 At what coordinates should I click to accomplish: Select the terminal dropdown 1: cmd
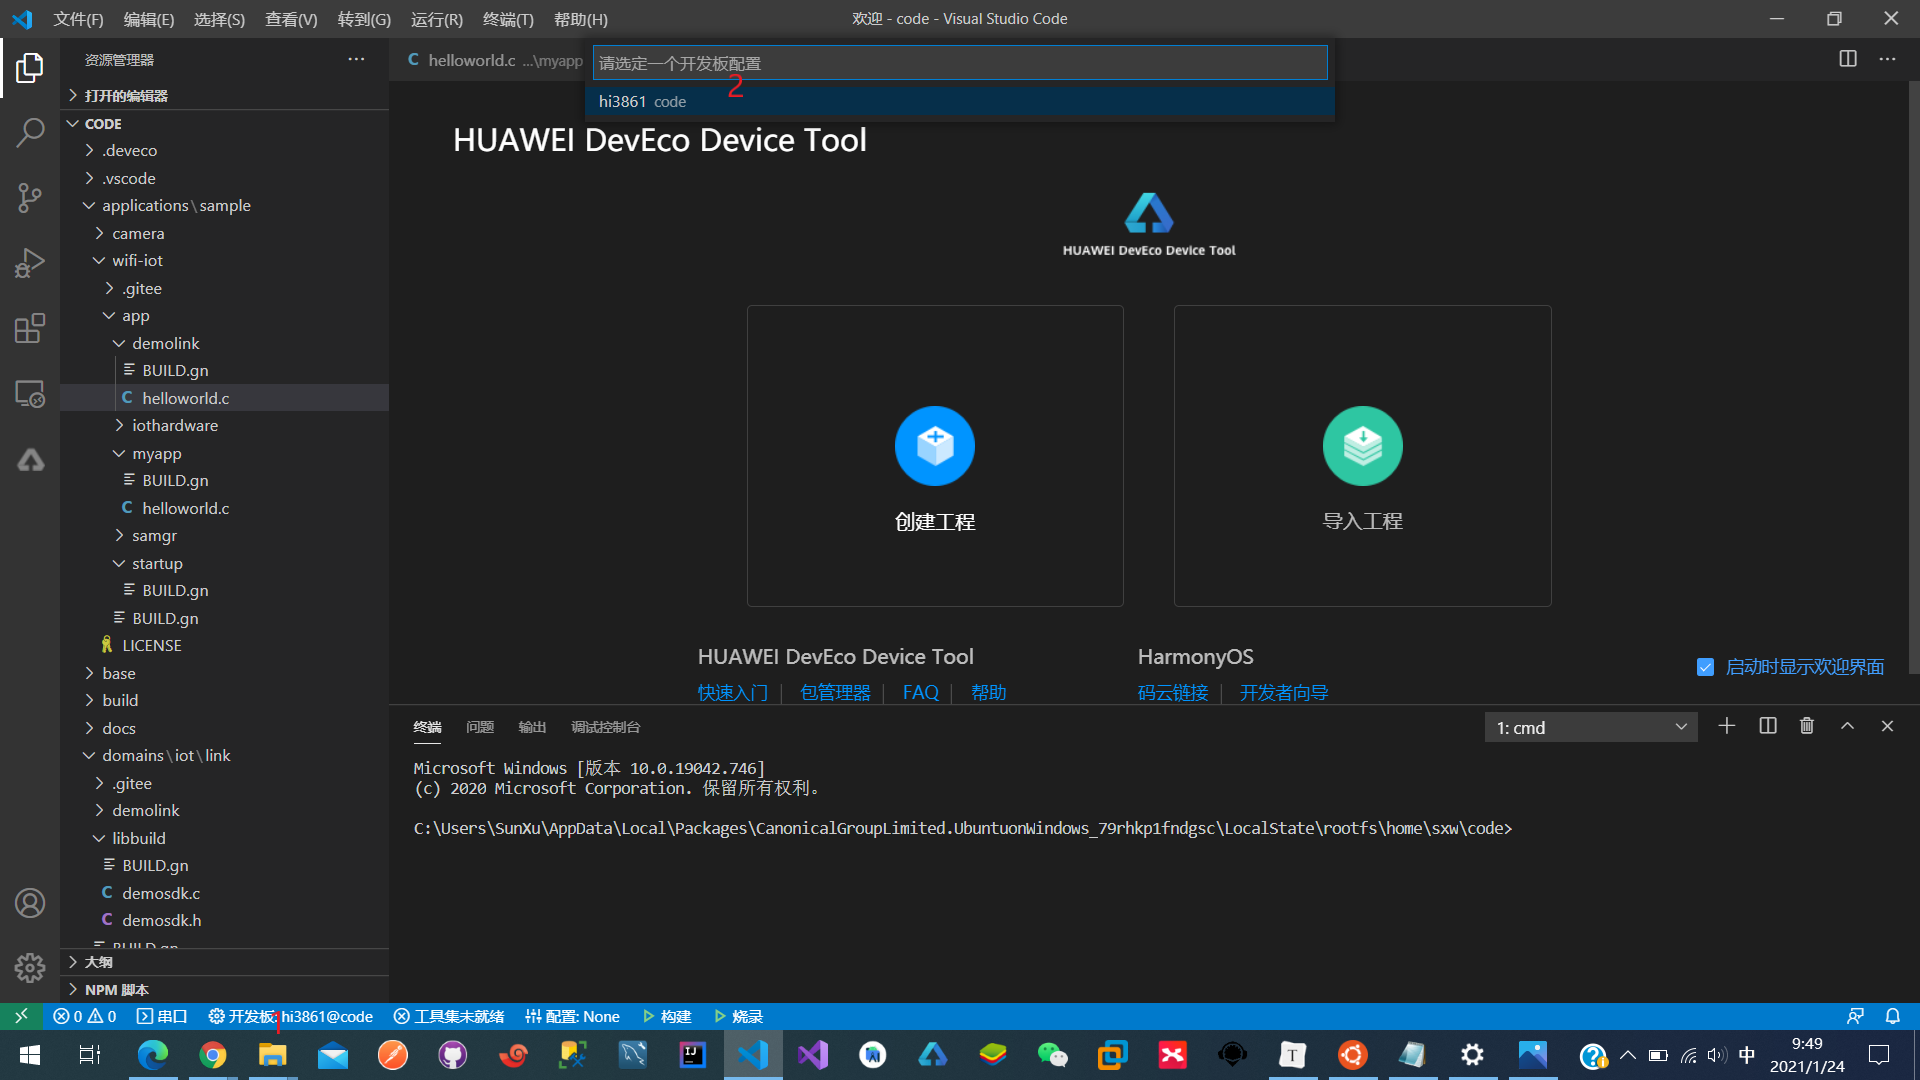(1588, 727)
